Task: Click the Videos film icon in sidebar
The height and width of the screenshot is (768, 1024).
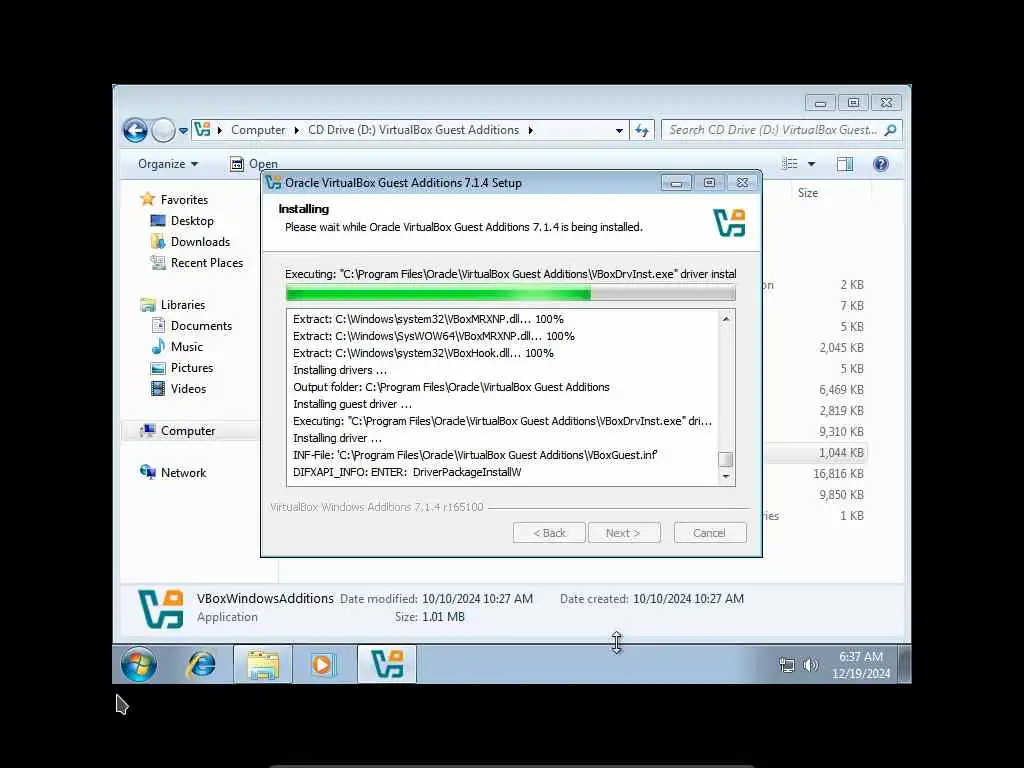Action: click(158, 389)
